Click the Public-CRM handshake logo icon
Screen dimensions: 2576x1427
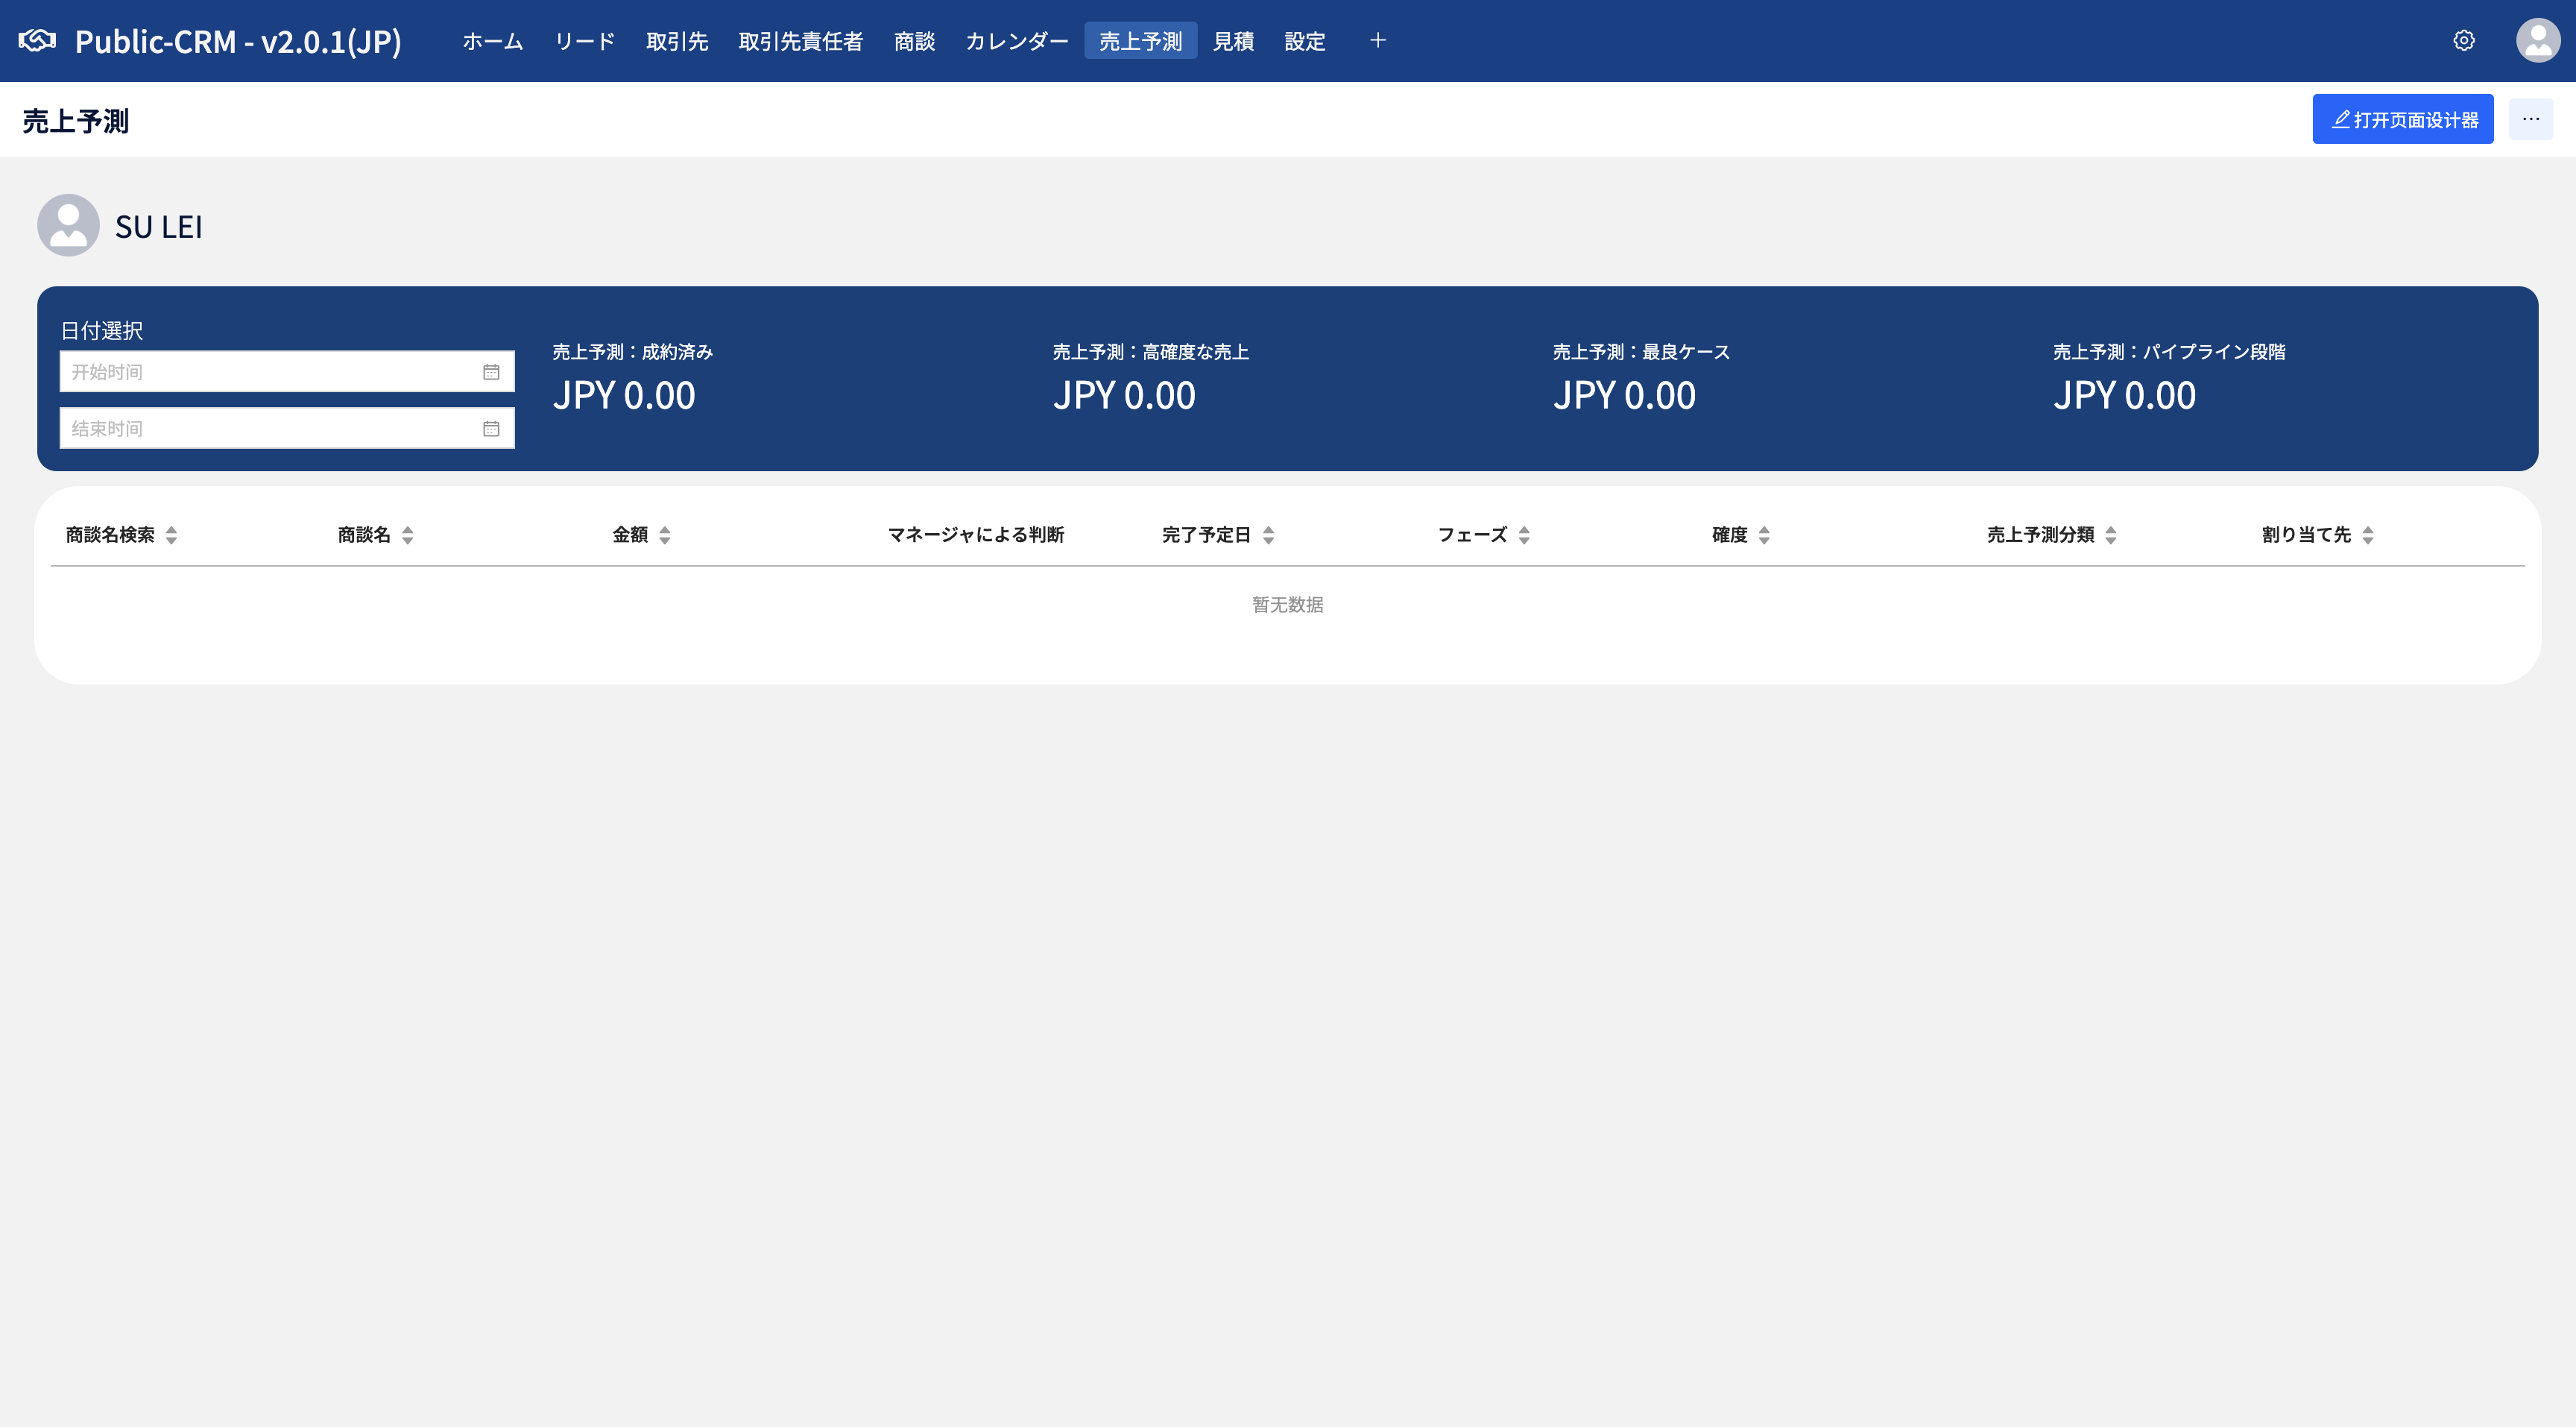click(37, 40)
